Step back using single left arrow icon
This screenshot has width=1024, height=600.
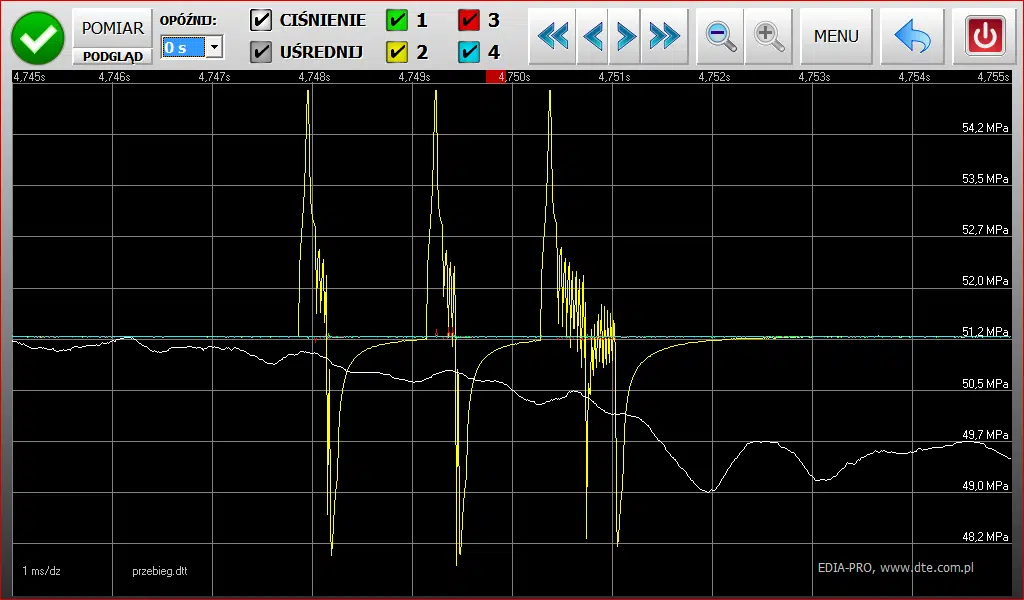[592, 36]
